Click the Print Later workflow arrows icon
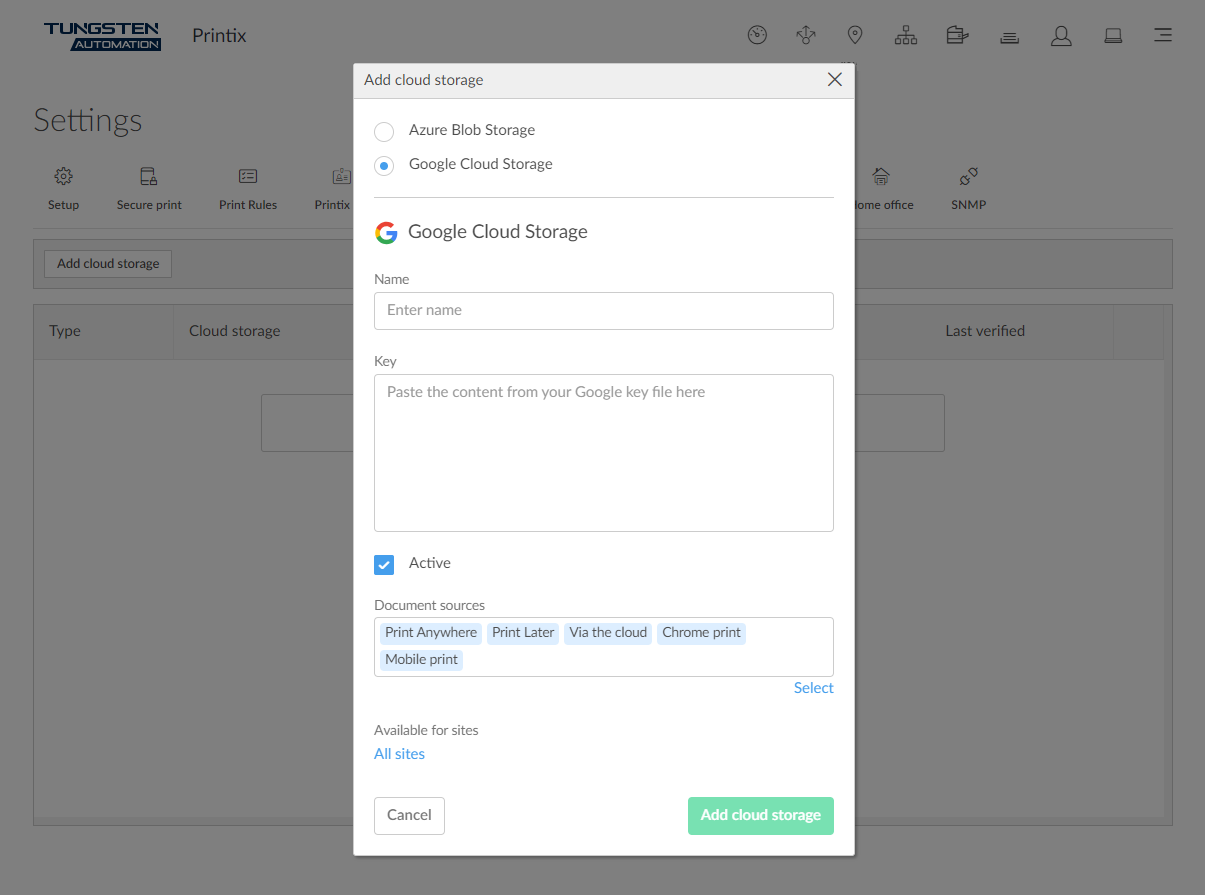This screenshot has height=895, width=1205. pos(806,35)
